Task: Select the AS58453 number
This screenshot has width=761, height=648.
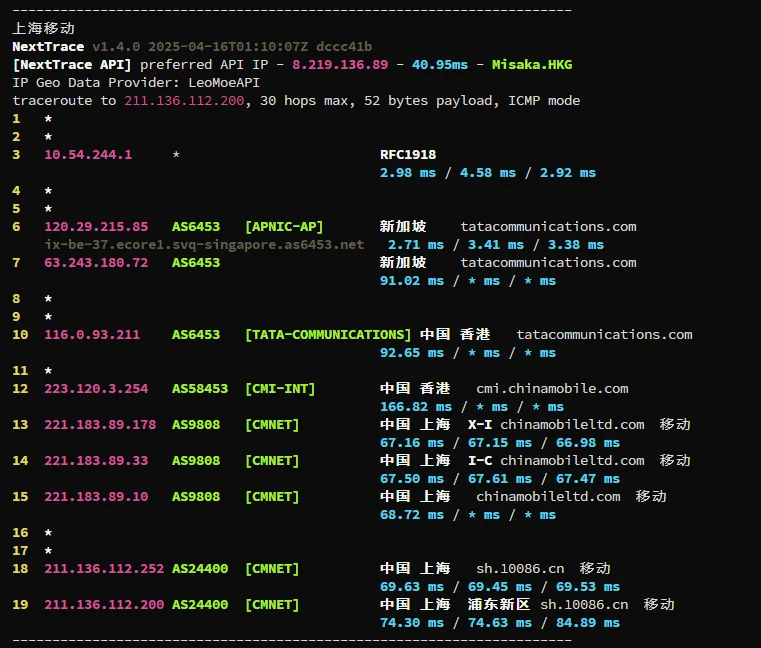Action: tap(200, 389)
